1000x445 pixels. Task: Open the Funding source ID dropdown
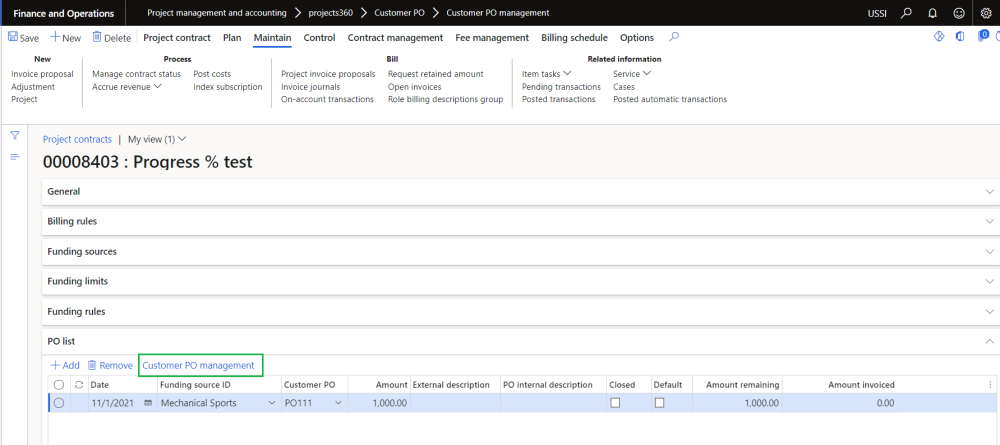tap(271, 403)
